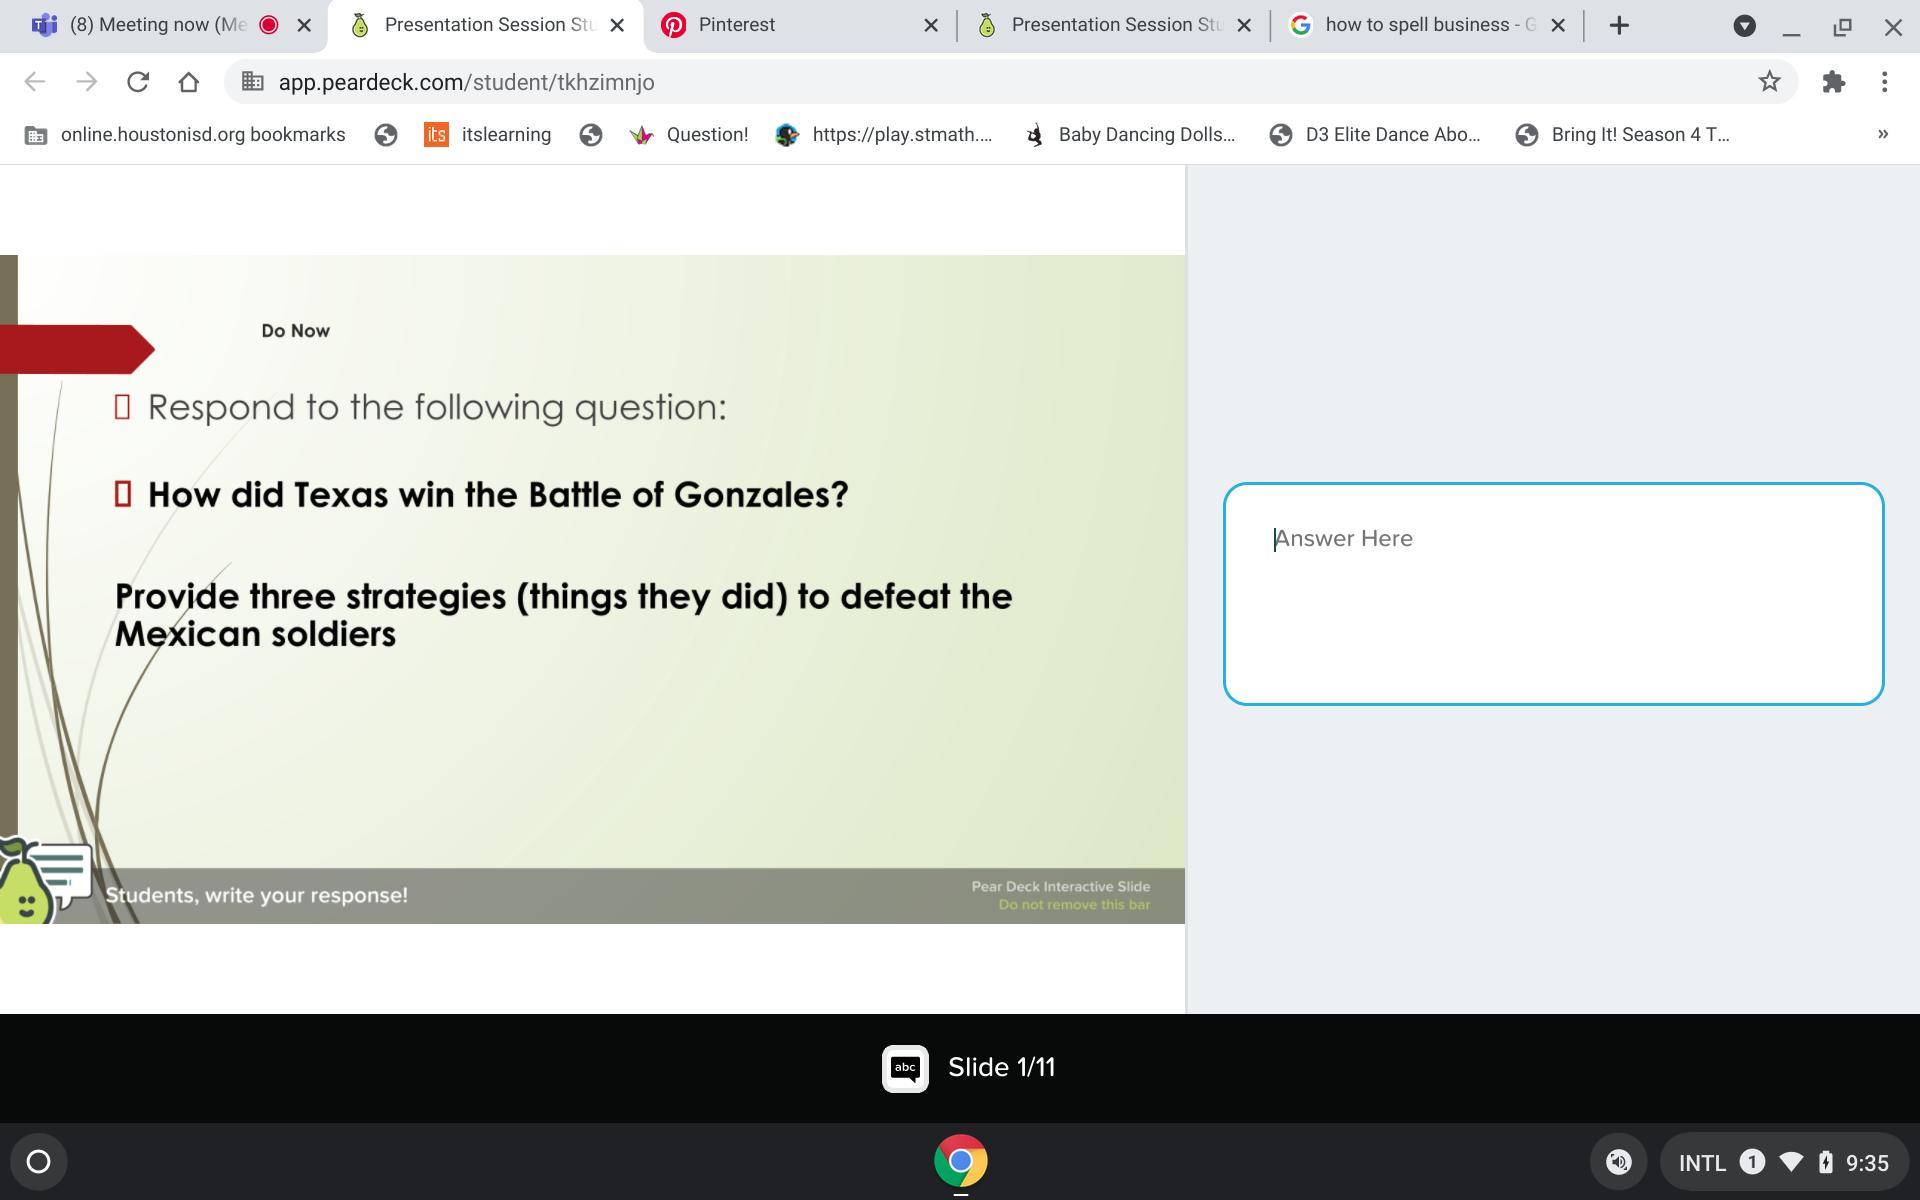1920x1200 pixels.
Task: Go to the browser home page
Action: pyautogui.click(x=188, y=82)
